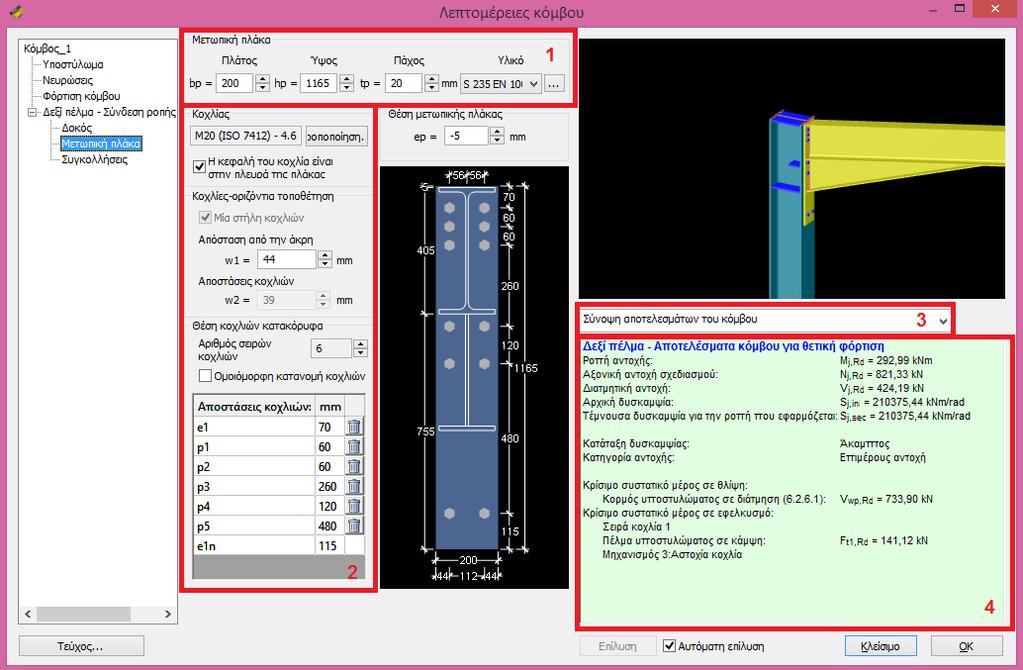Click the Vwp,Rd = 733,90 kN value

pos(886,500)
